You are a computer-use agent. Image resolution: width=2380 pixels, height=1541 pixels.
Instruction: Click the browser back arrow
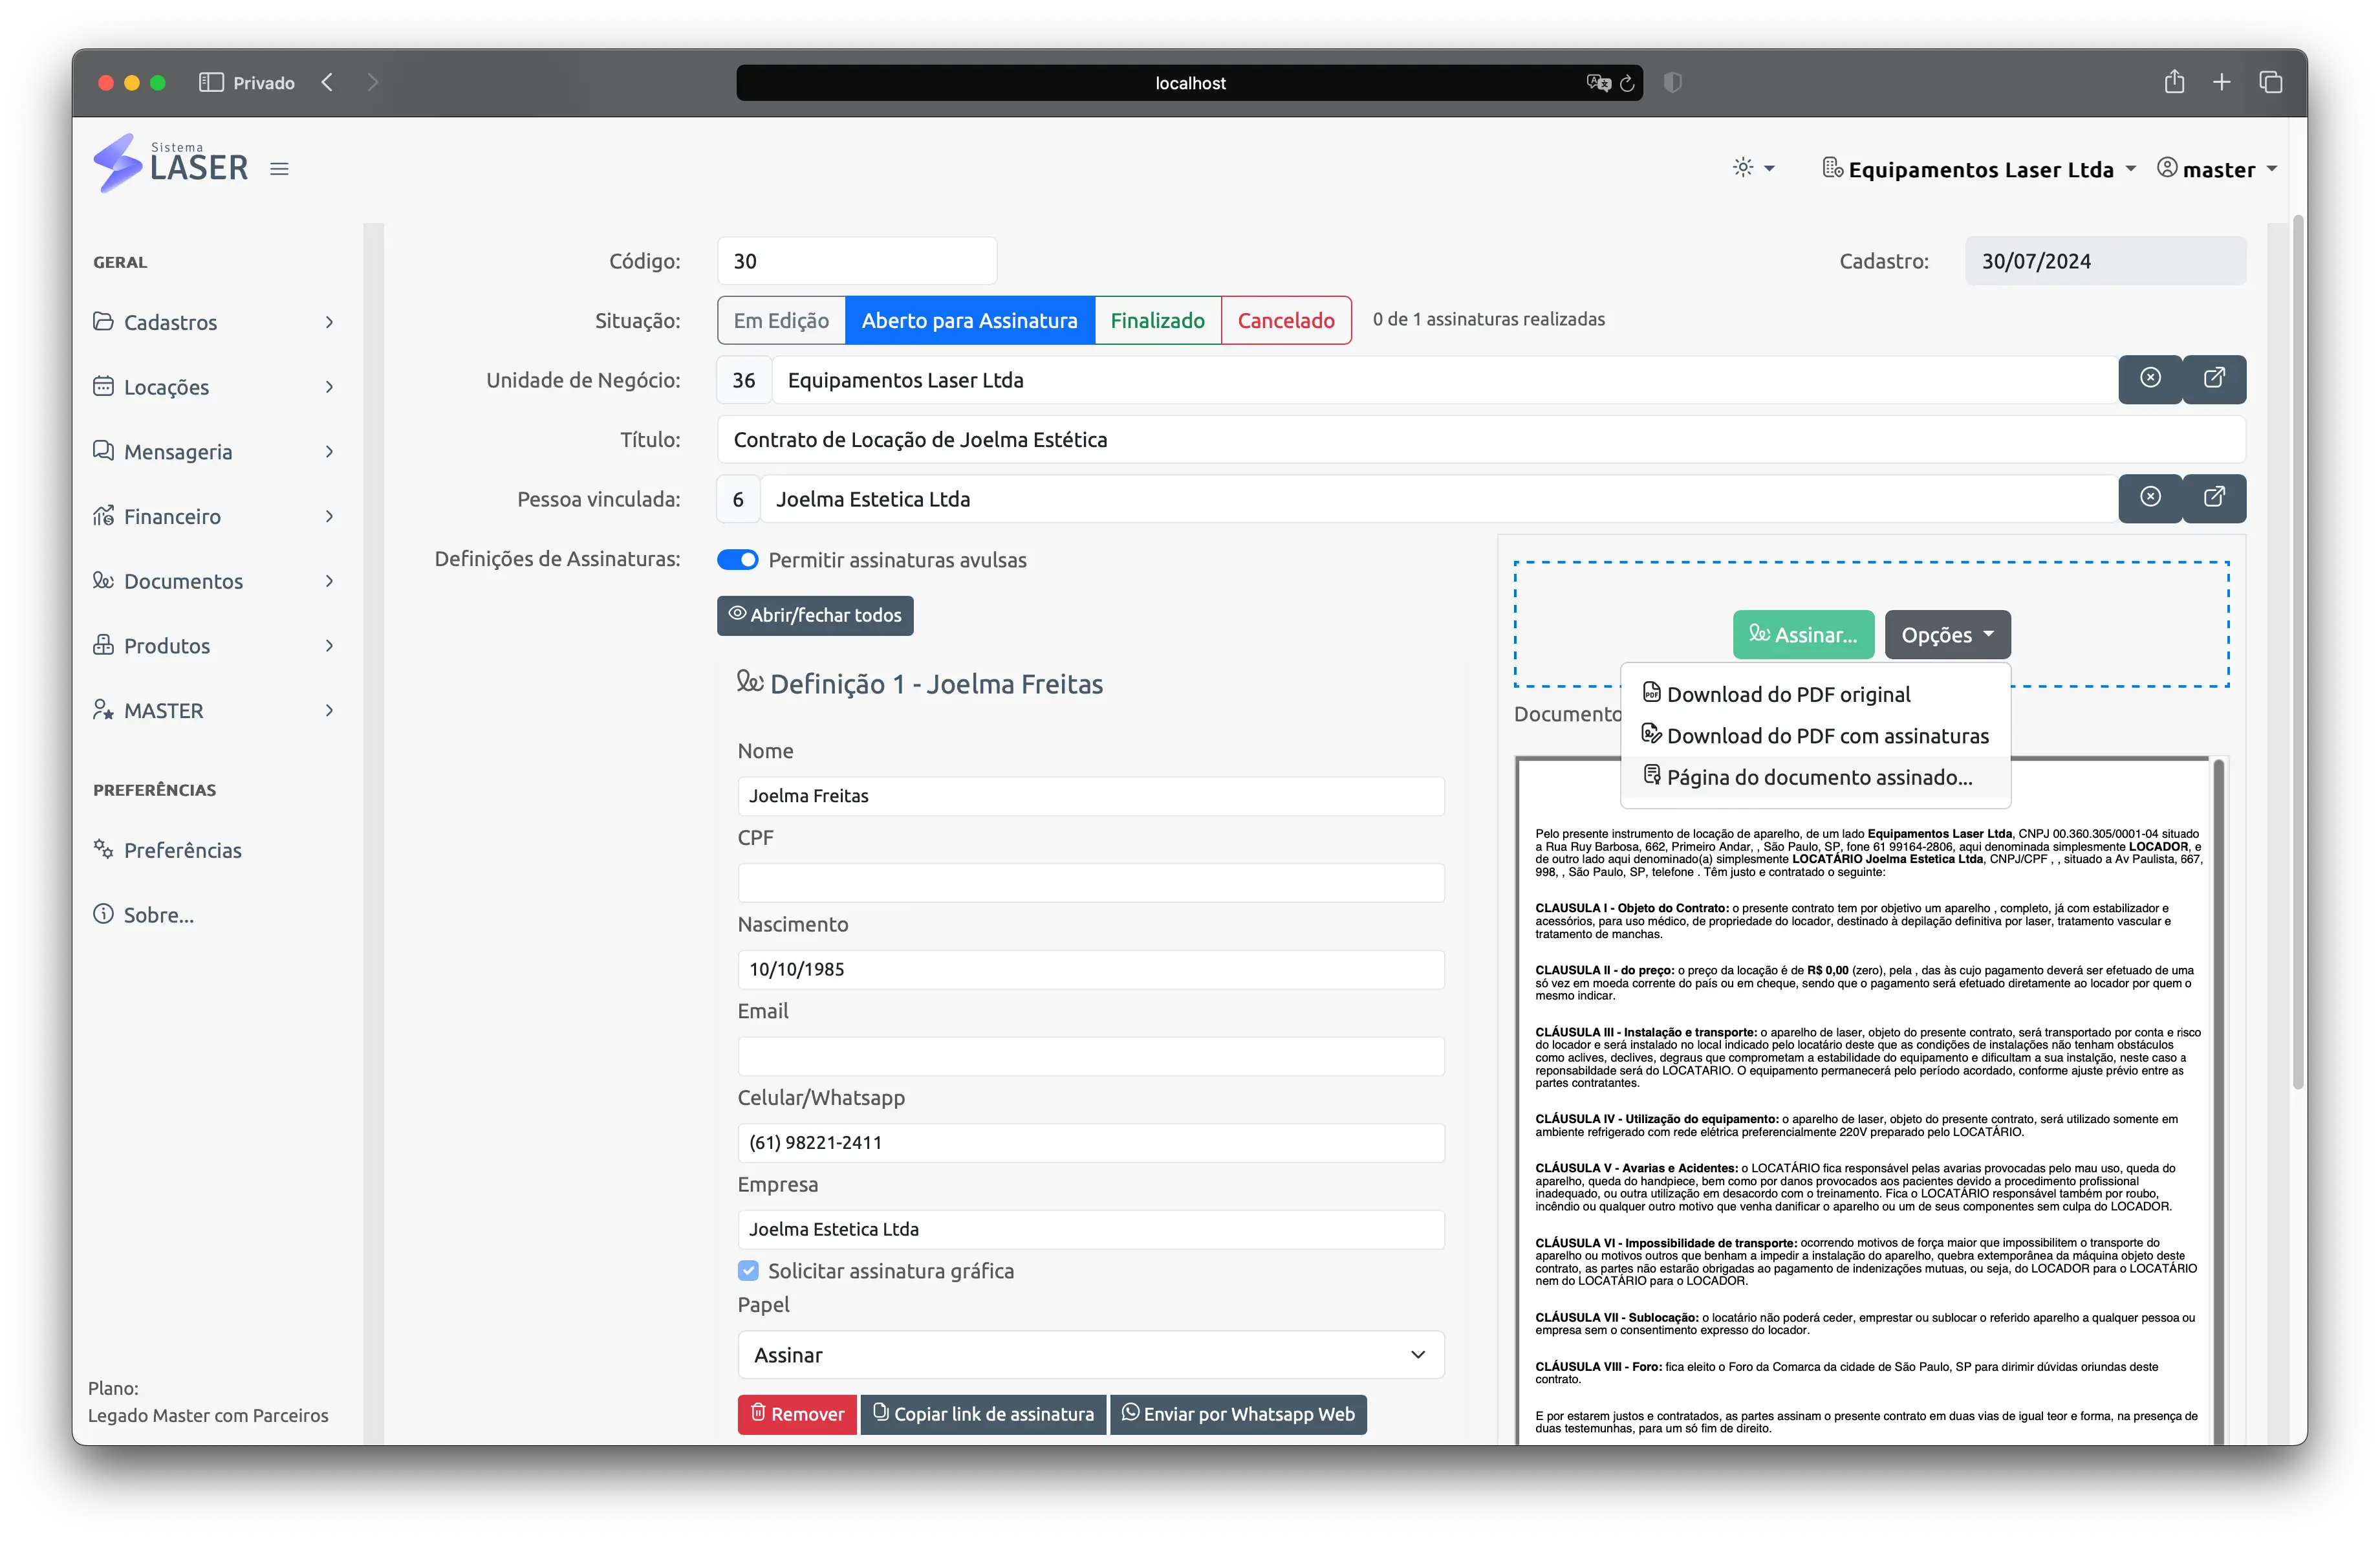[x=327, y=82]
